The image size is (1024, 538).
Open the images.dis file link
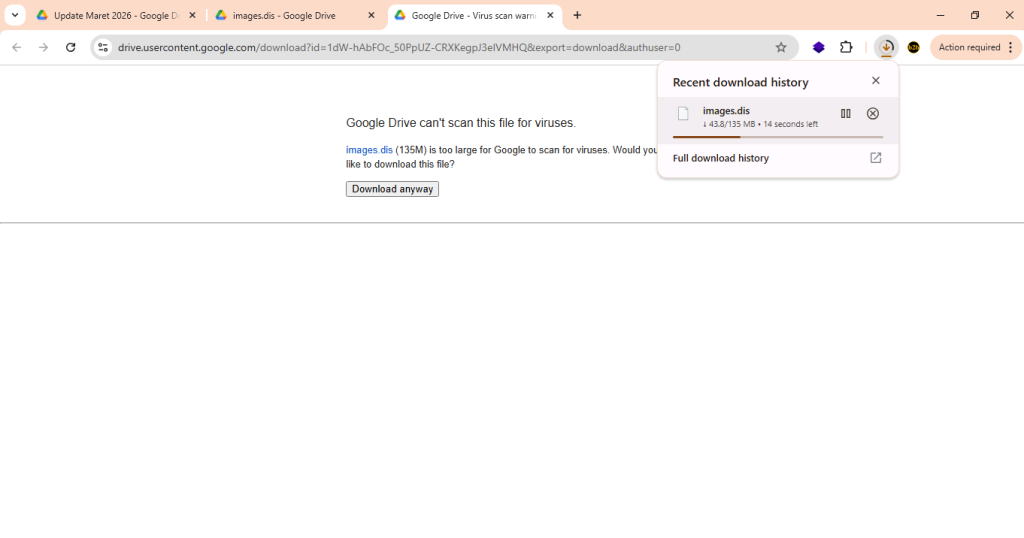coord(369,150)
